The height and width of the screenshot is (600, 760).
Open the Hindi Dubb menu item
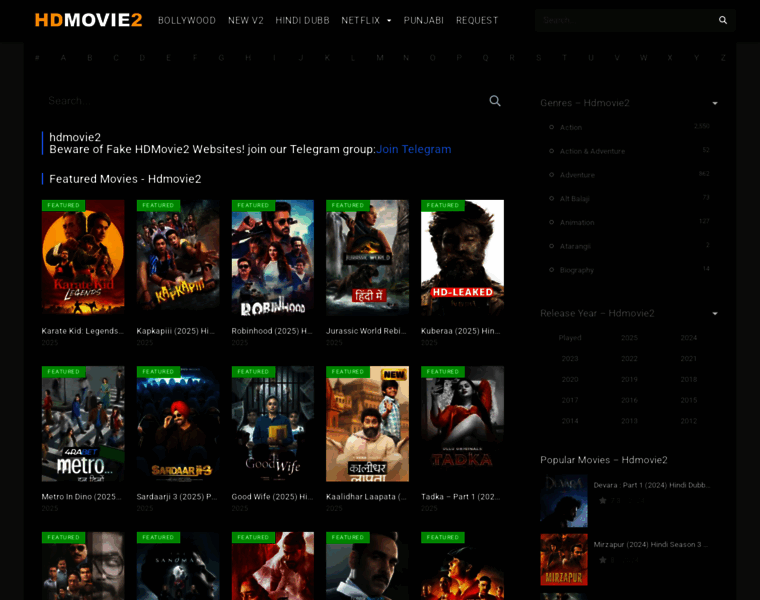coord(302,20)
